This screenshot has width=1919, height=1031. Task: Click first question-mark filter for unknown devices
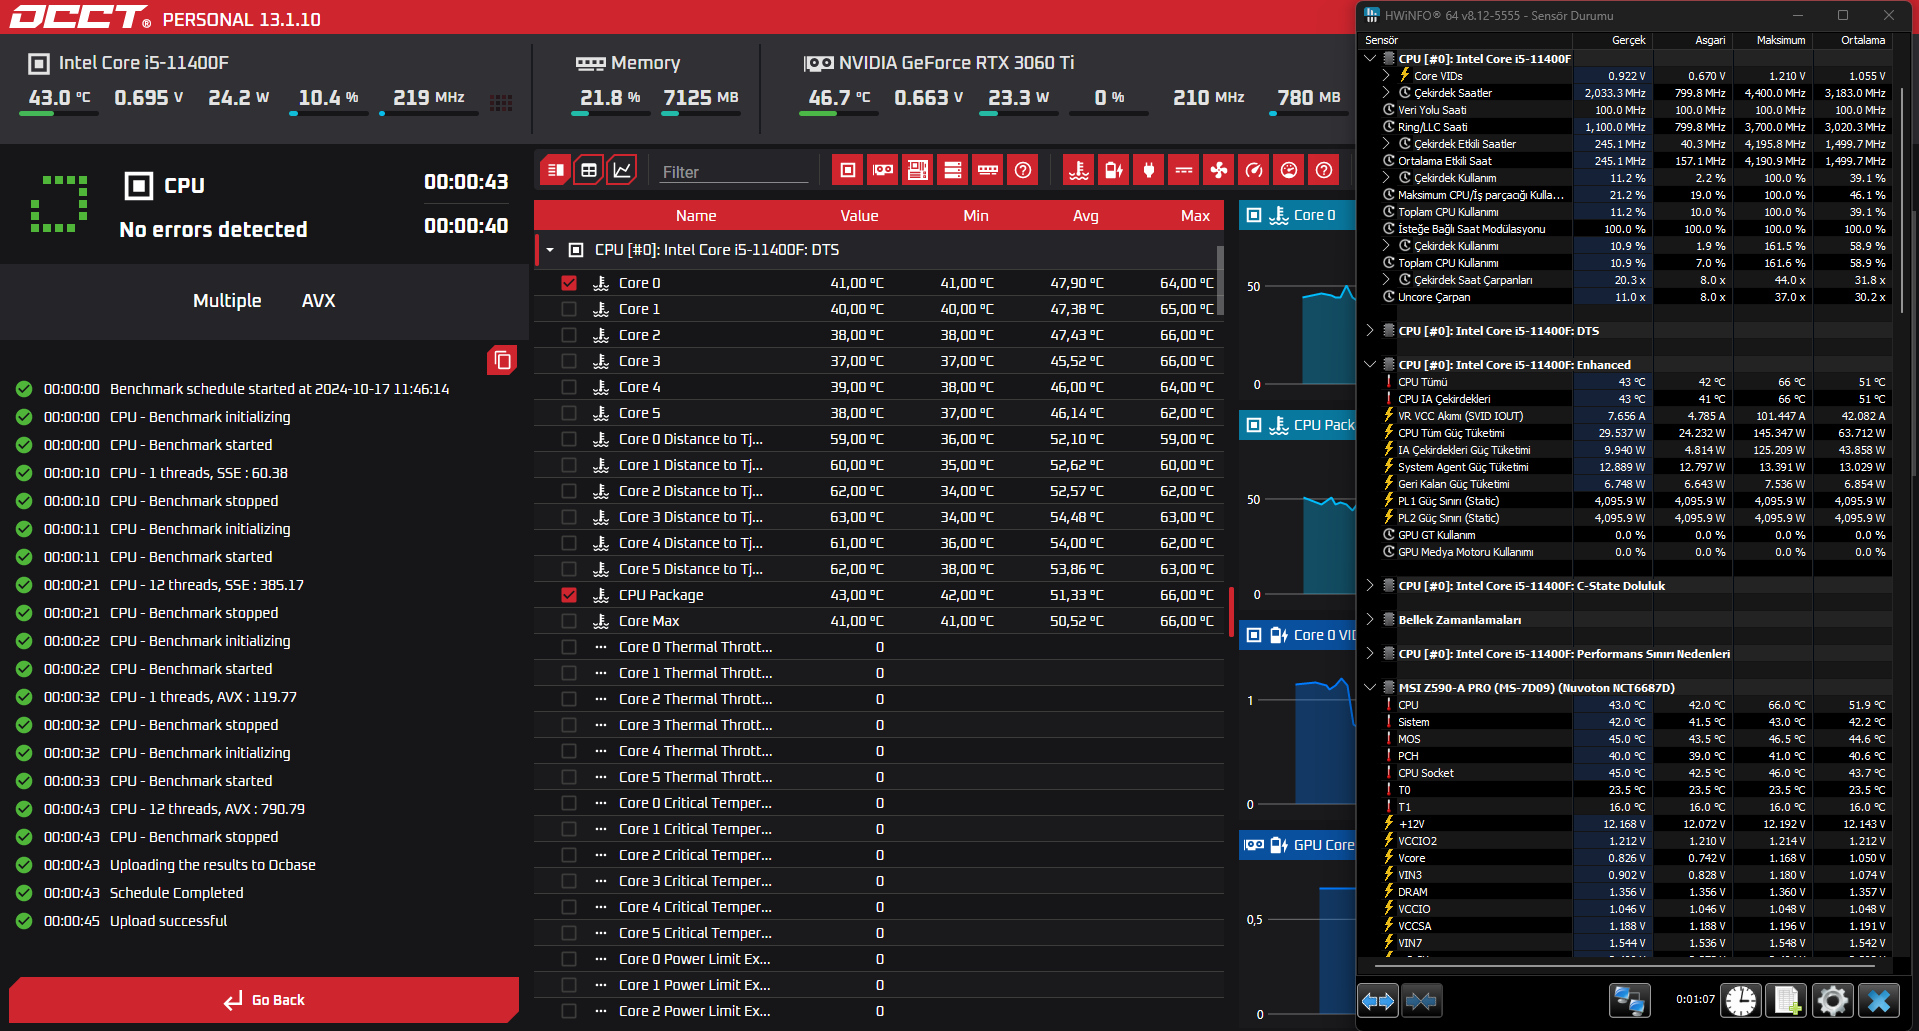click(1023, 170)
